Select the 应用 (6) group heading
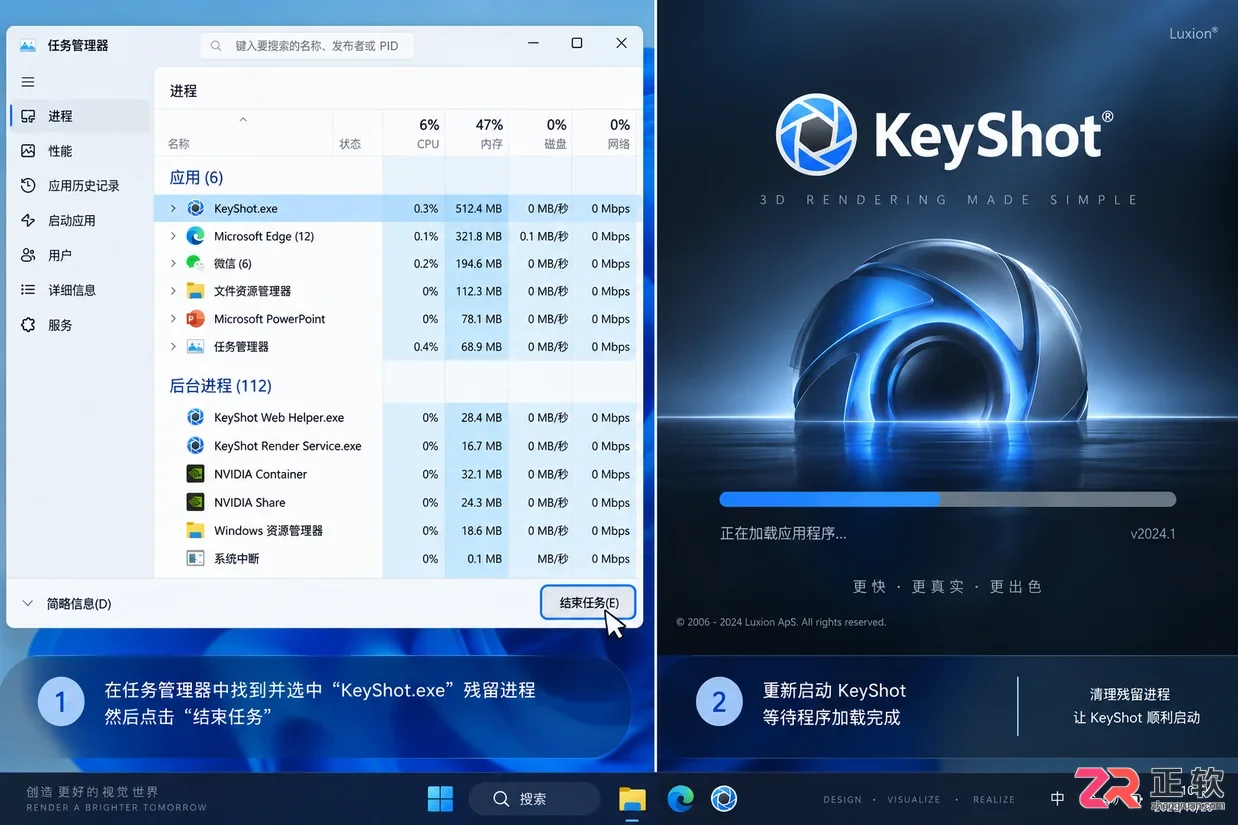Viewport: 1238px width, 825px height. point(196,178)
